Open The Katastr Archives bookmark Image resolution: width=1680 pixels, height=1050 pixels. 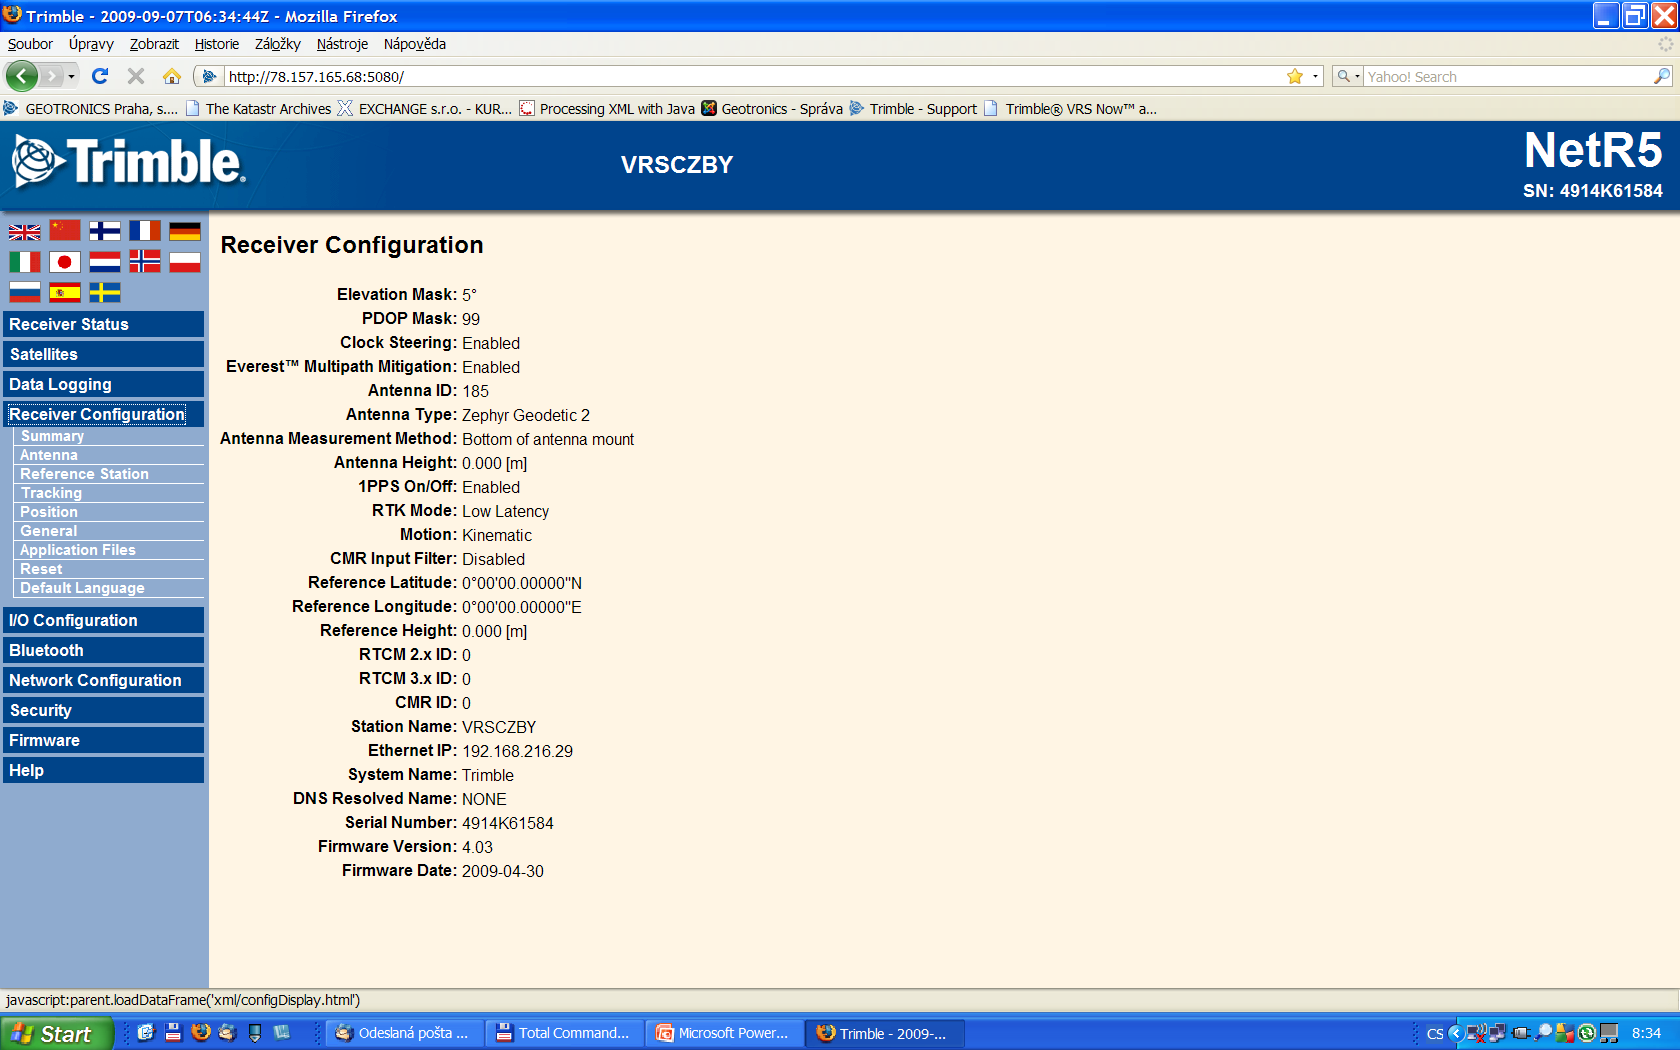(x=259, y=109)
